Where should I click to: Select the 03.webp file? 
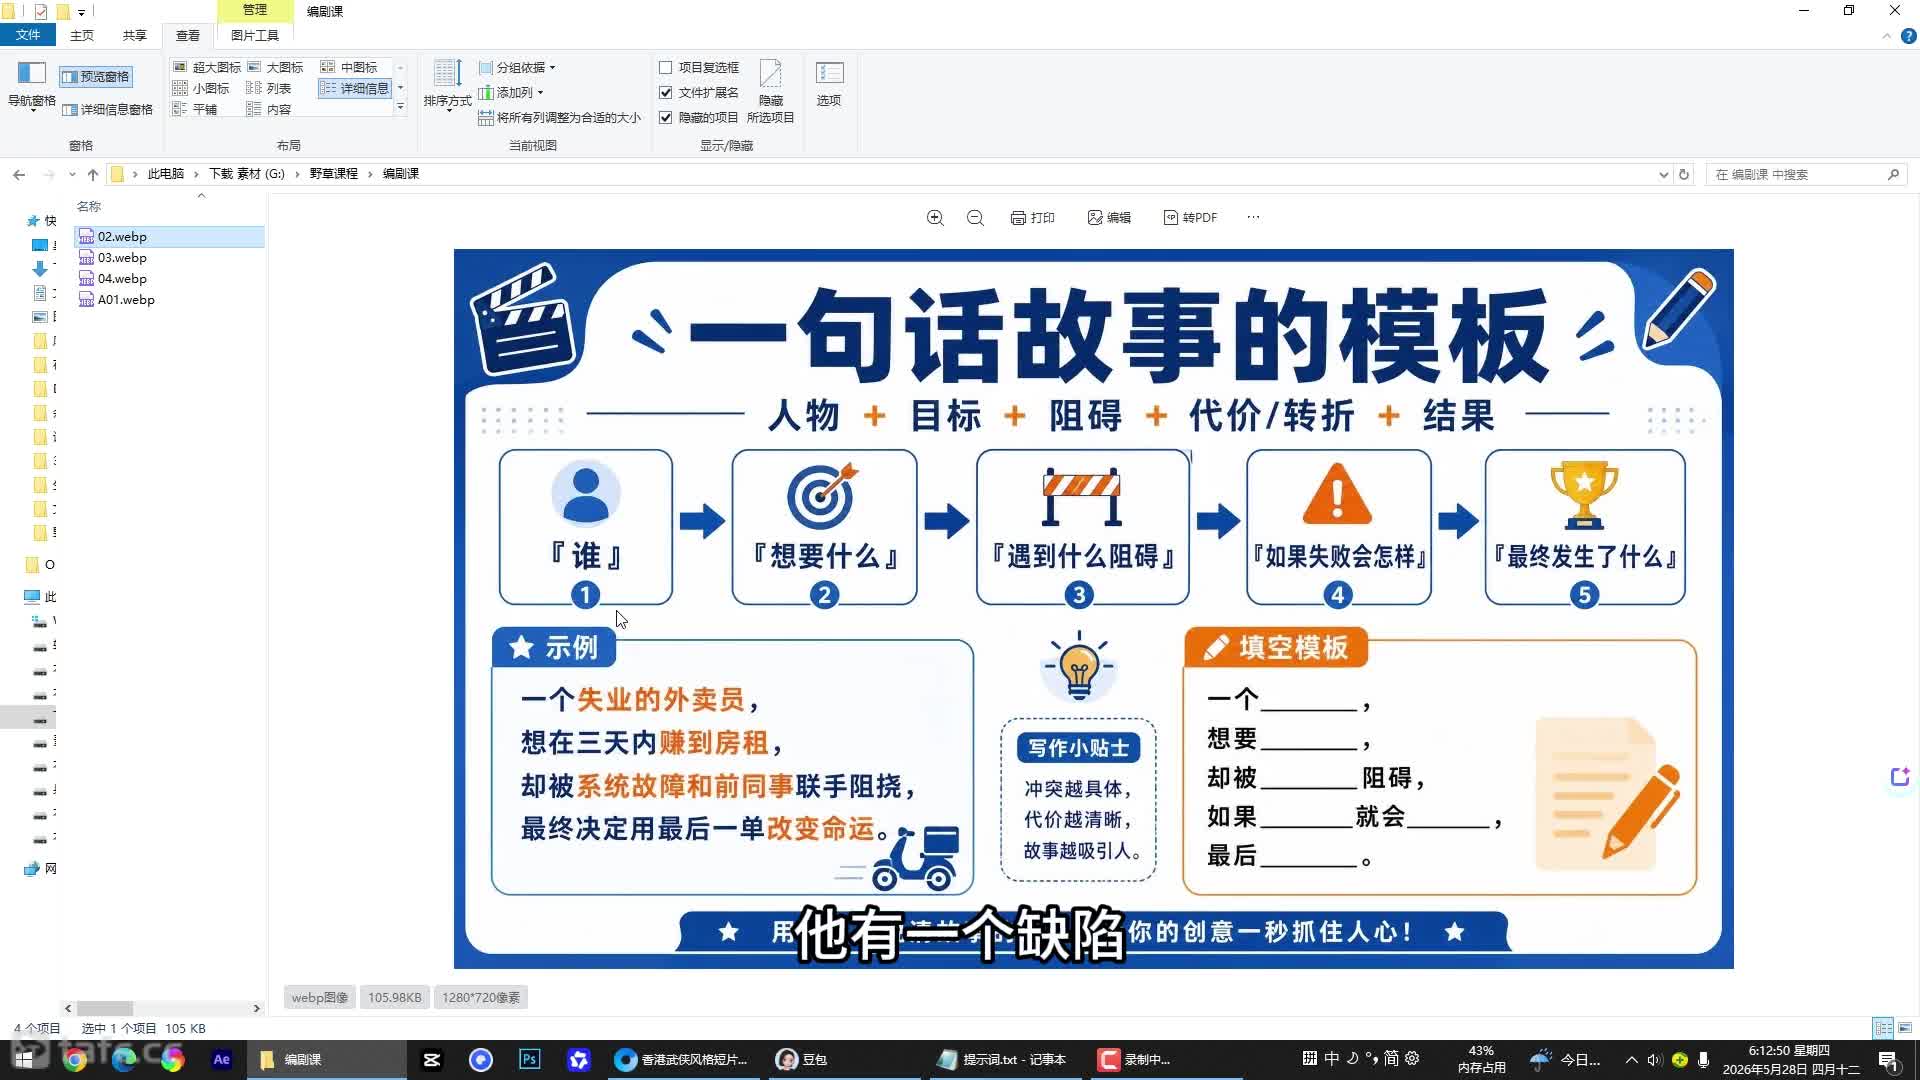tap(122, 258)
